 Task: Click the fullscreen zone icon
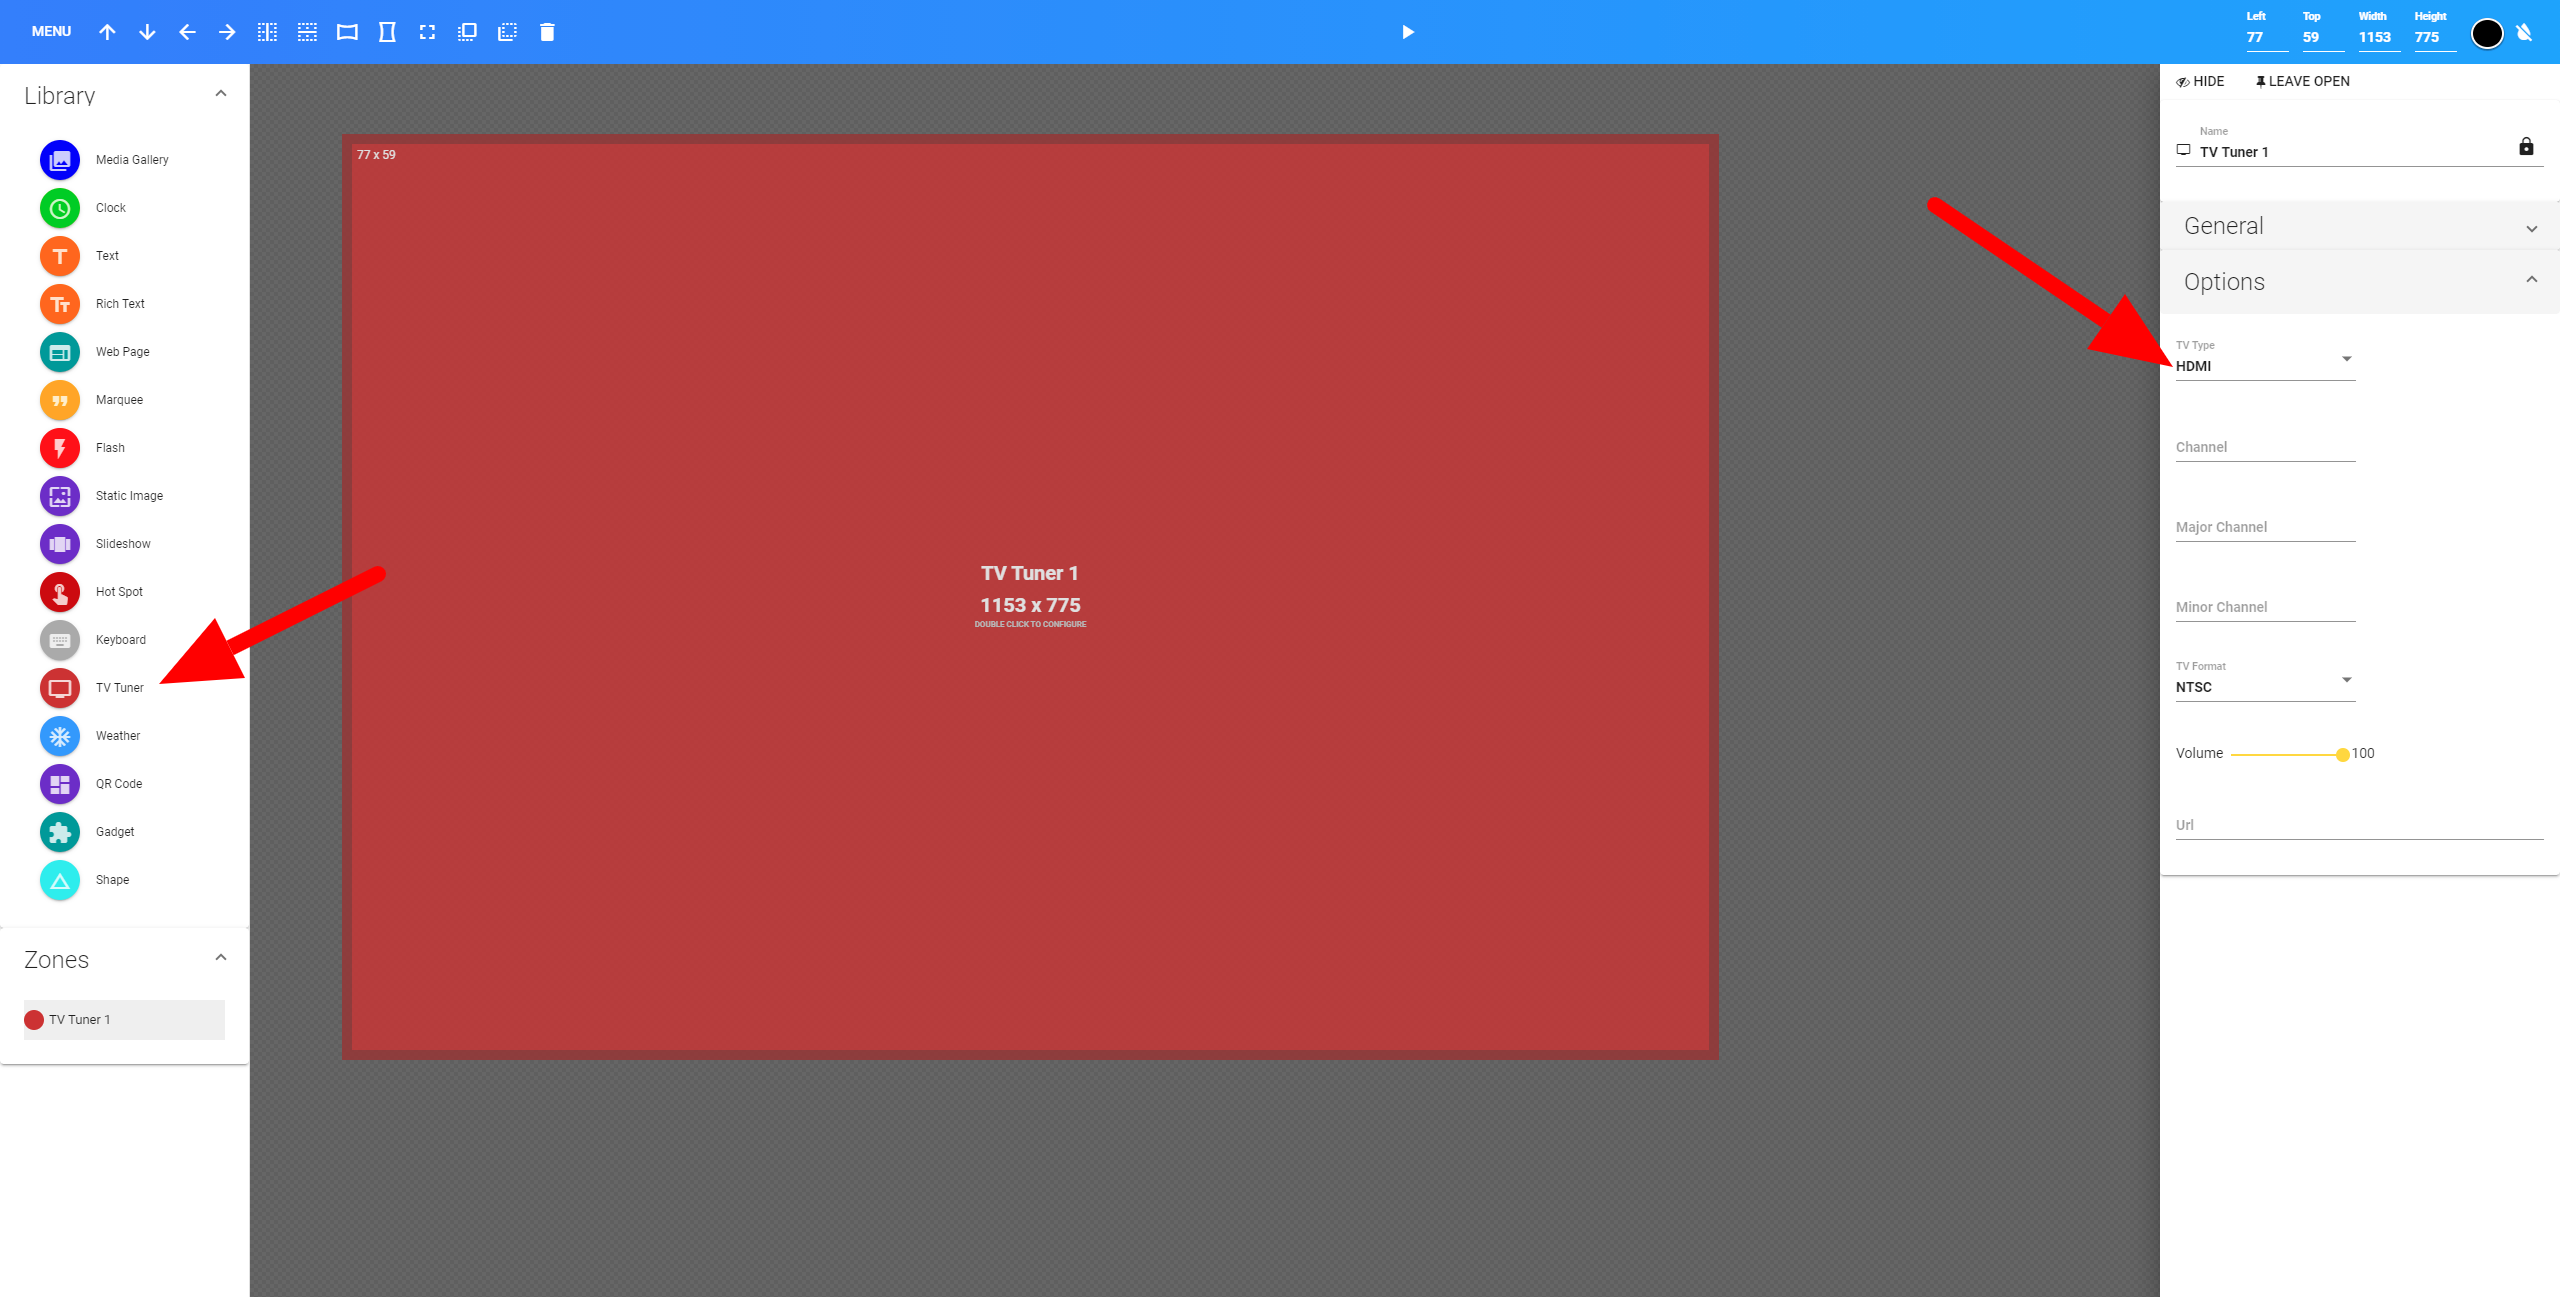coord(427,32)
